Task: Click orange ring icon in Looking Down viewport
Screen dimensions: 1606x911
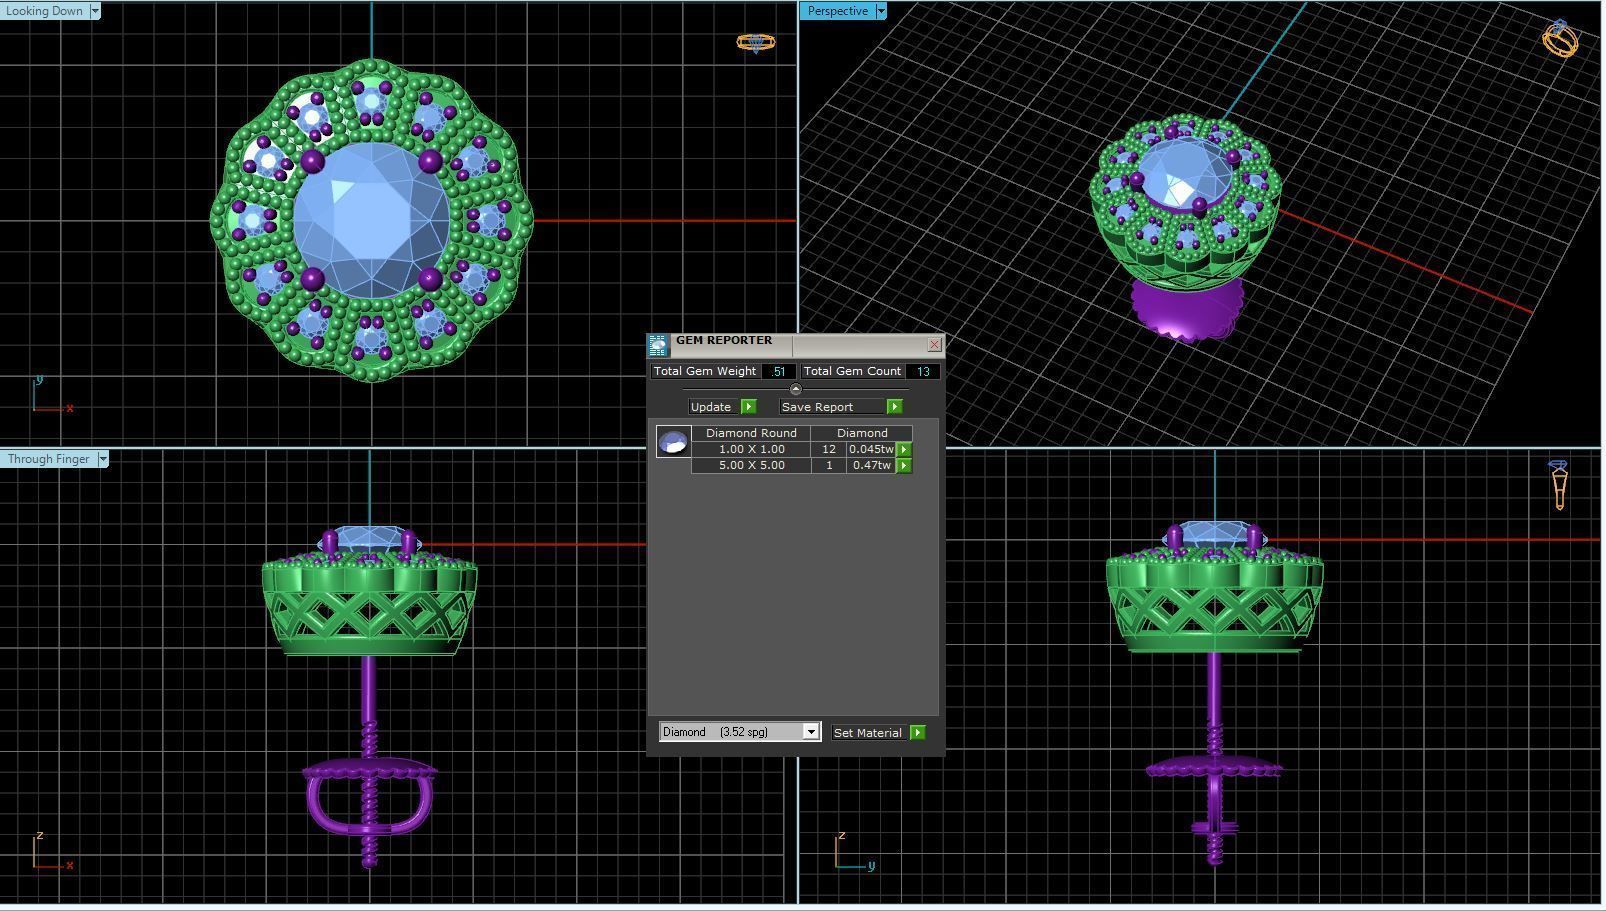Action: pos(756,42)
